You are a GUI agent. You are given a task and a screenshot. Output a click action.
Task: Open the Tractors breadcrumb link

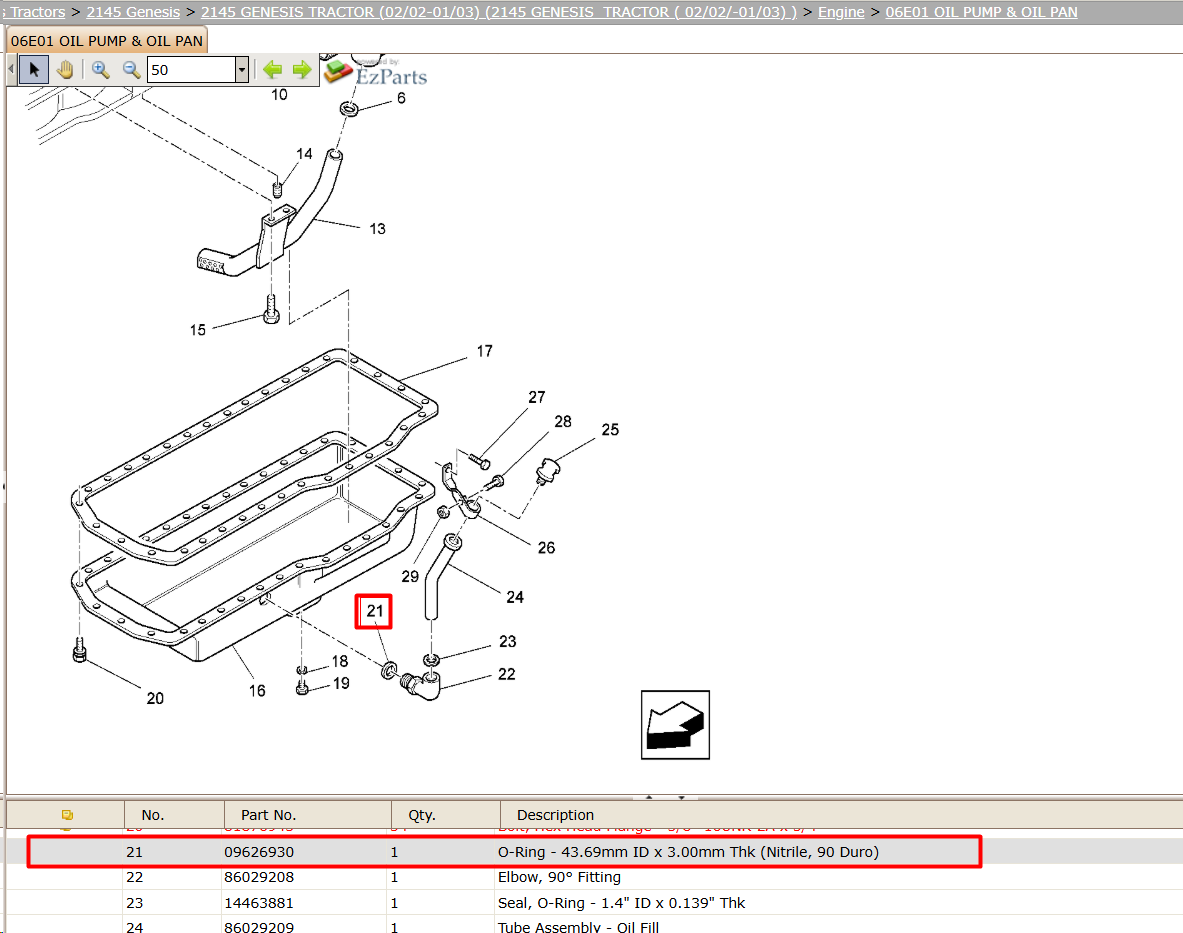coord(38,12)
